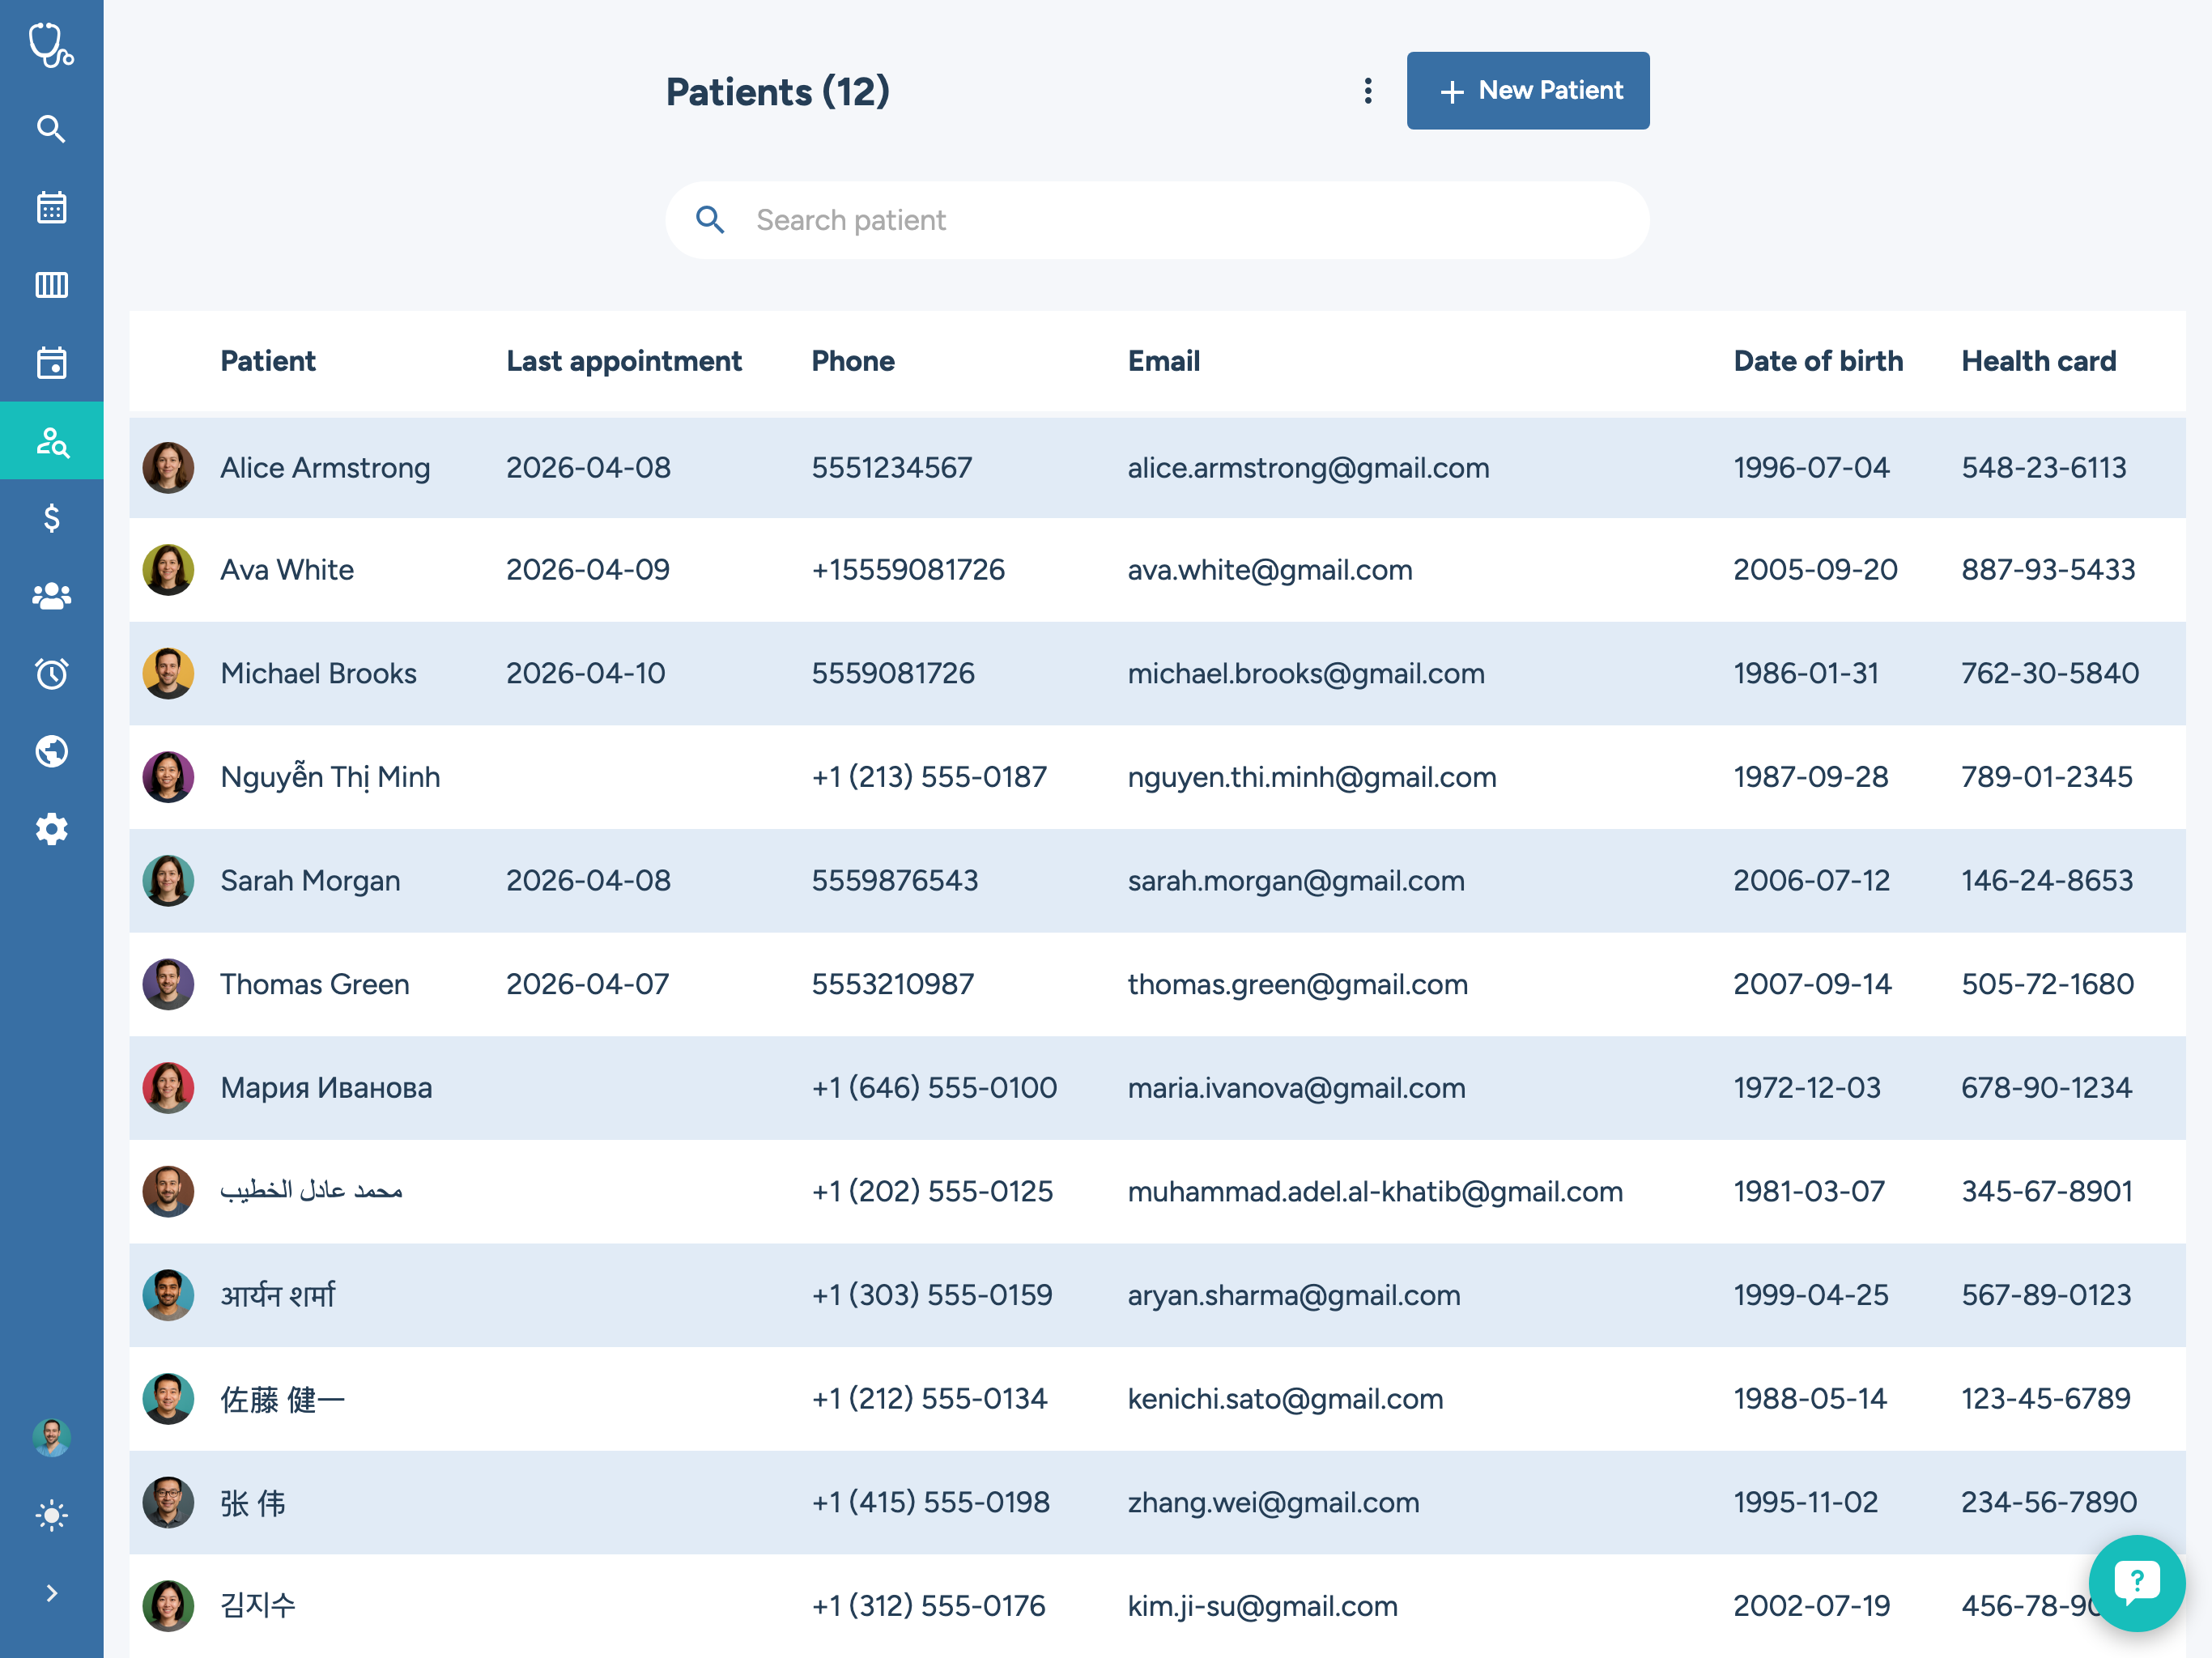Open reminders using the alarm clock icon
This screenshot has height=1658, width=2212.
pos(51,673)
